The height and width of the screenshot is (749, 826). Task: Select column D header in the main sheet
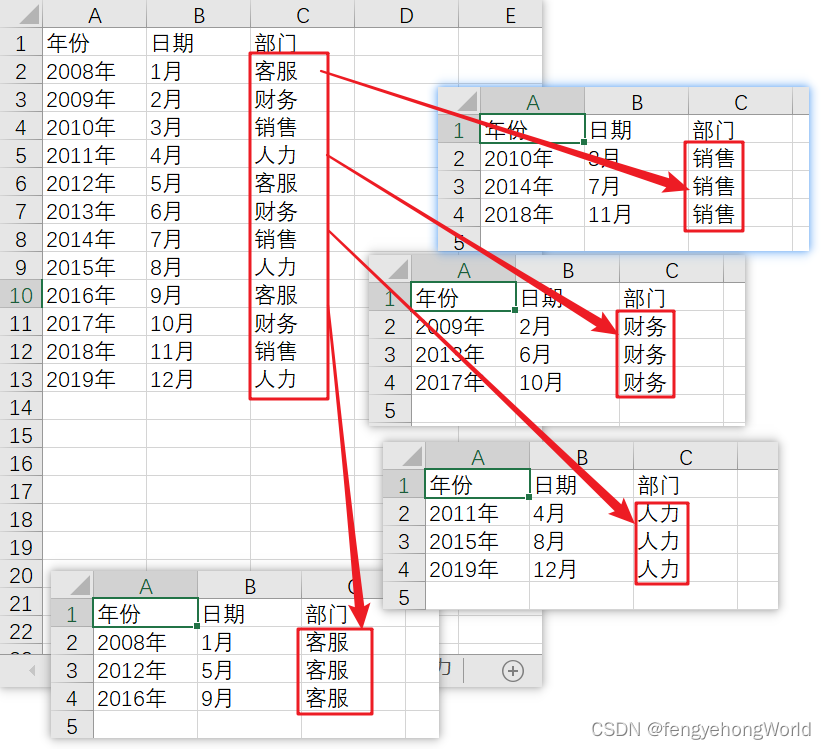[x=406, y=15]
